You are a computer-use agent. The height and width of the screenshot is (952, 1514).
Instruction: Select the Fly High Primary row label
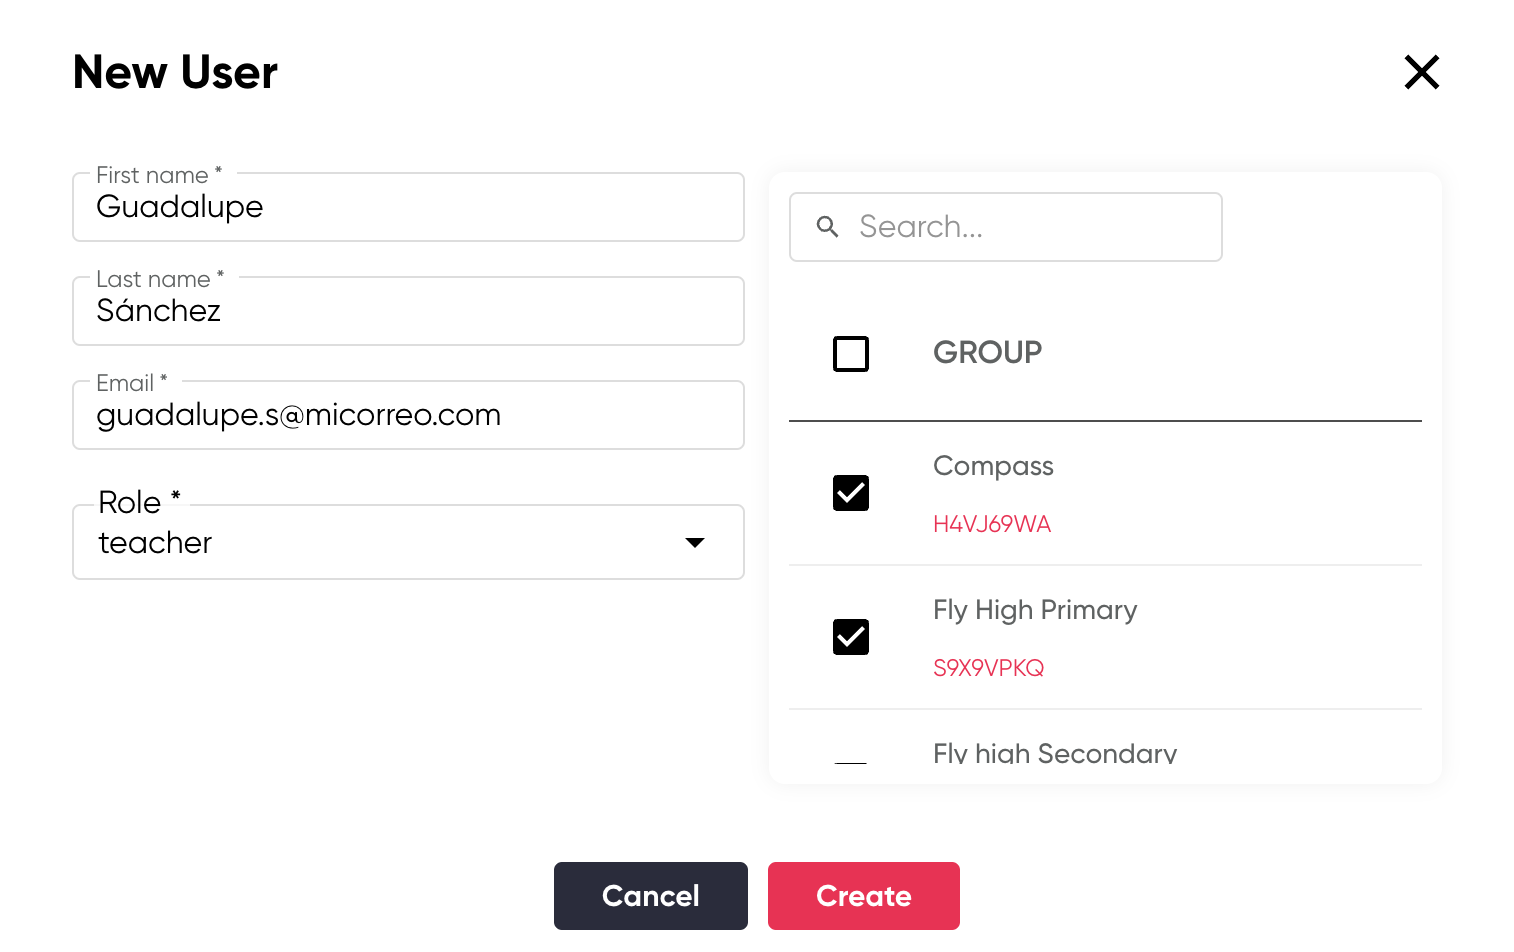1035,610
